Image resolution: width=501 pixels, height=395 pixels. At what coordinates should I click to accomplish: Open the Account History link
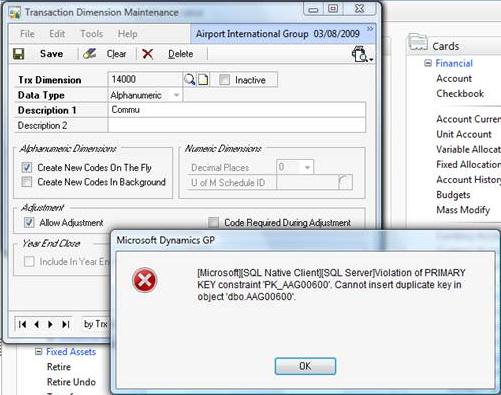469,179
